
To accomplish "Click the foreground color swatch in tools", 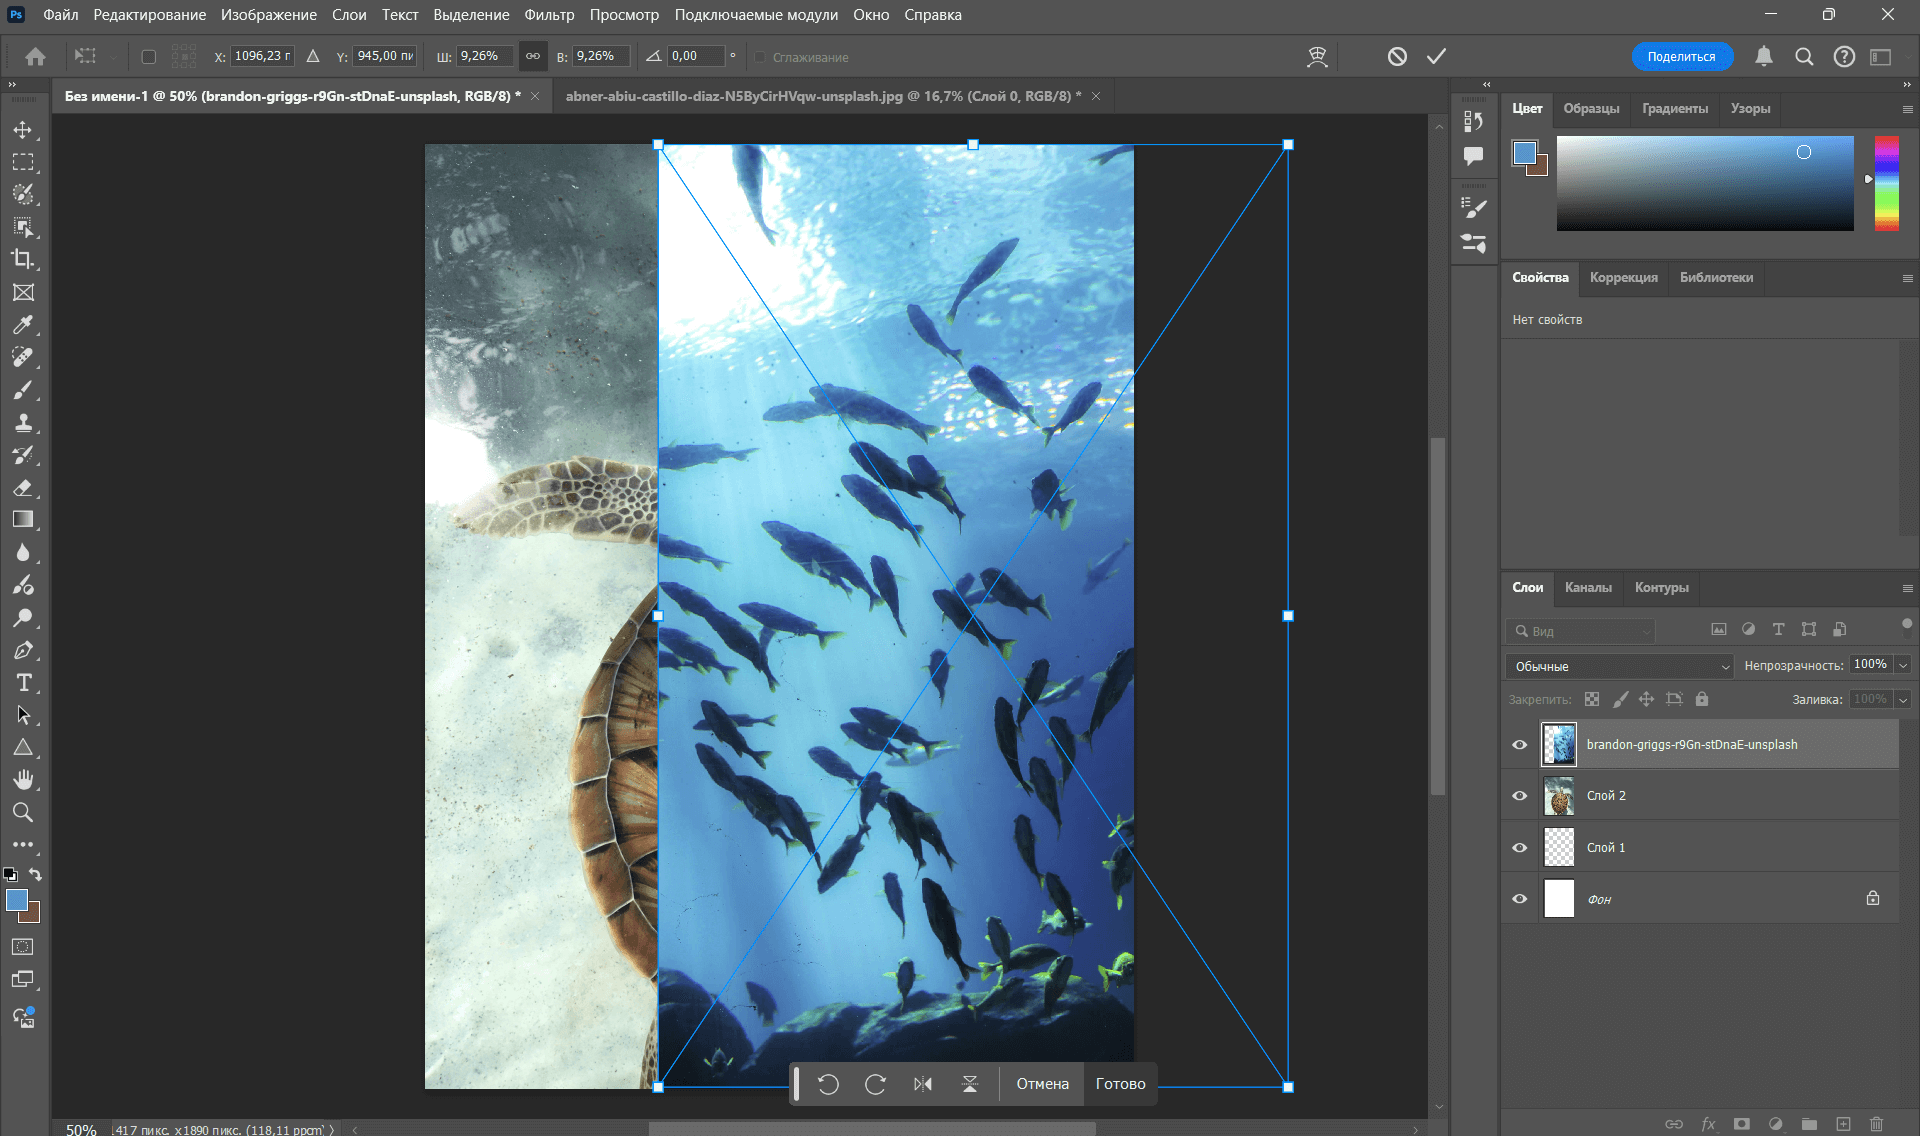I will pyautogui.click(x=17, y=900).
